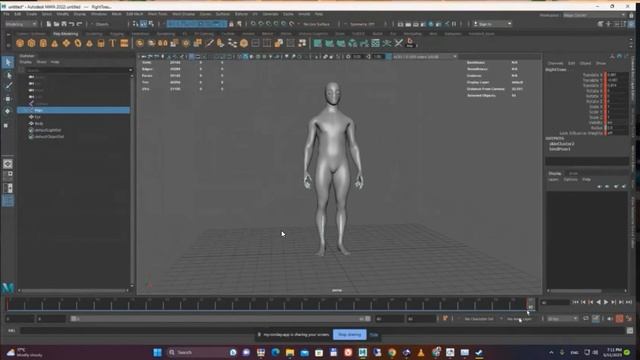Screen dimensions: 640x360
Task: Create a polygon cube from the shelf
Action: (31, 43)
